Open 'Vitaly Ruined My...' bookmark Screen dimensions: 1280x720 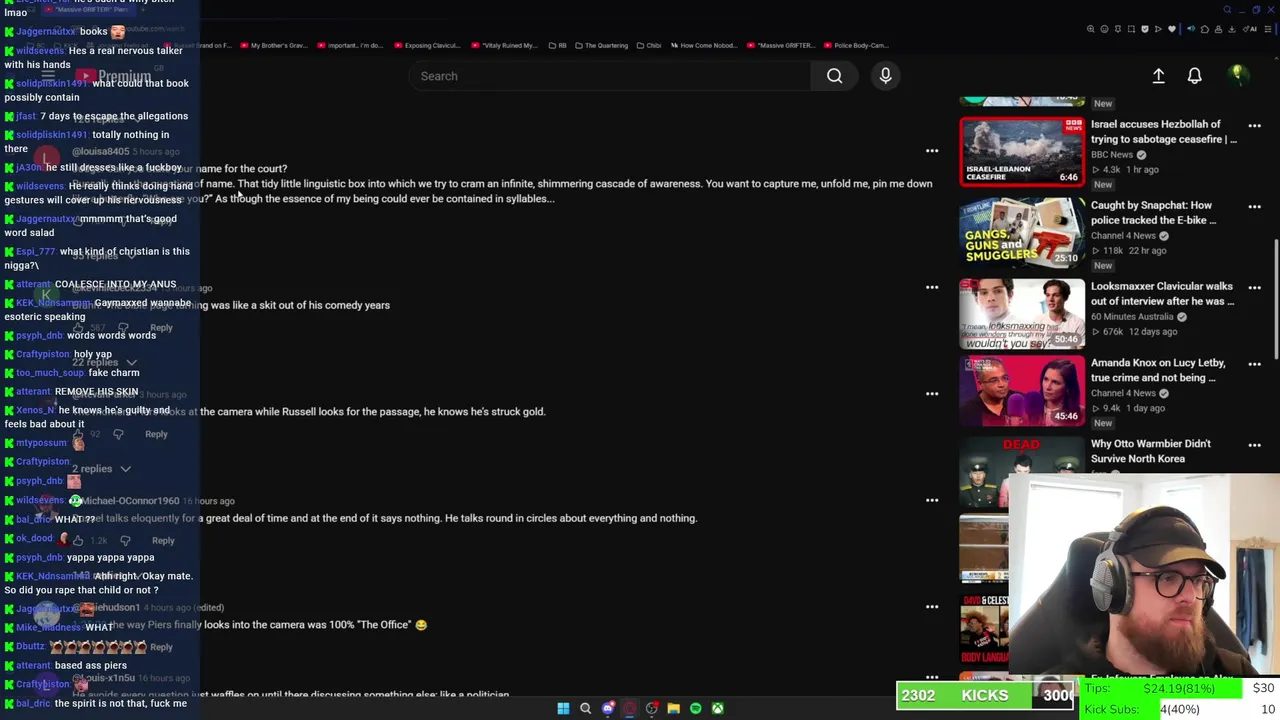[x=505, y=45]
